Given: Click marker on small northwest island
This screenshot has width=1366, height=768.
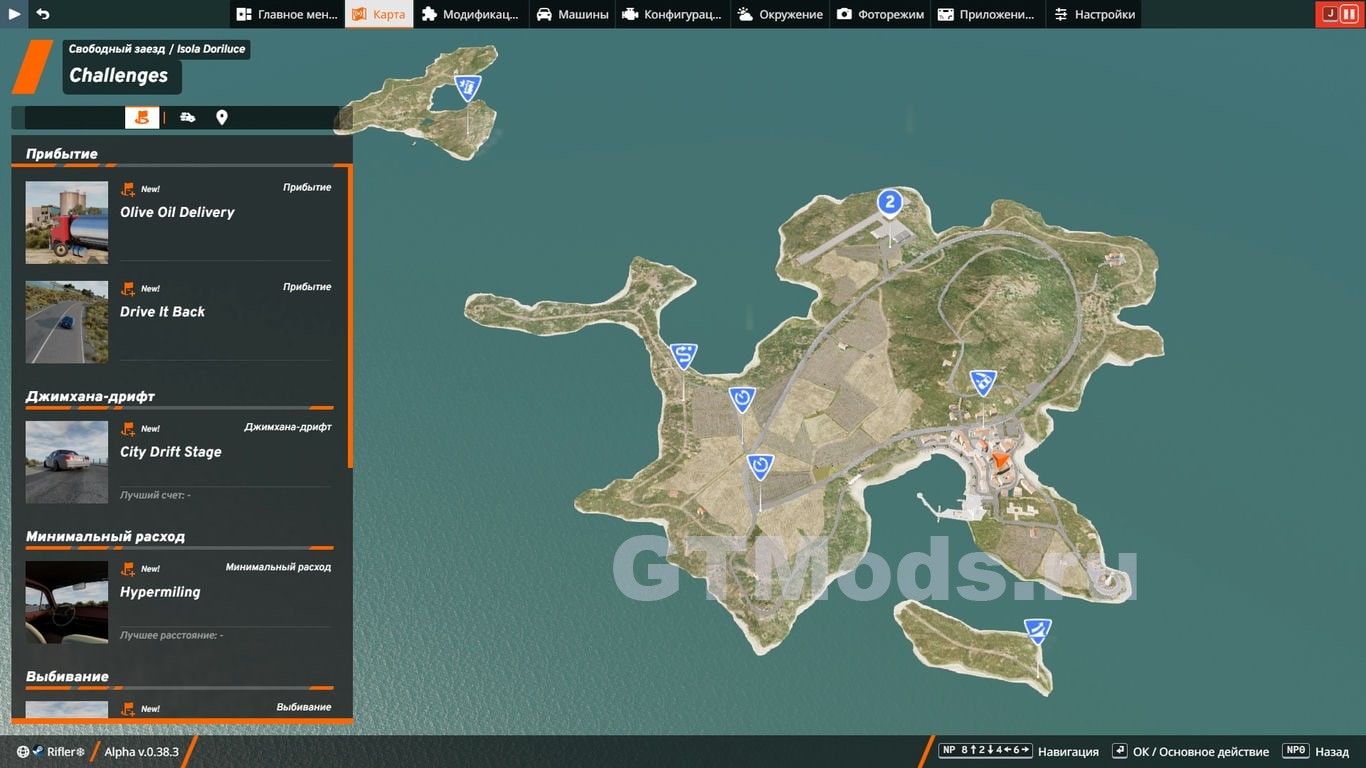Looking at the screenshot, I should [466, 87].
